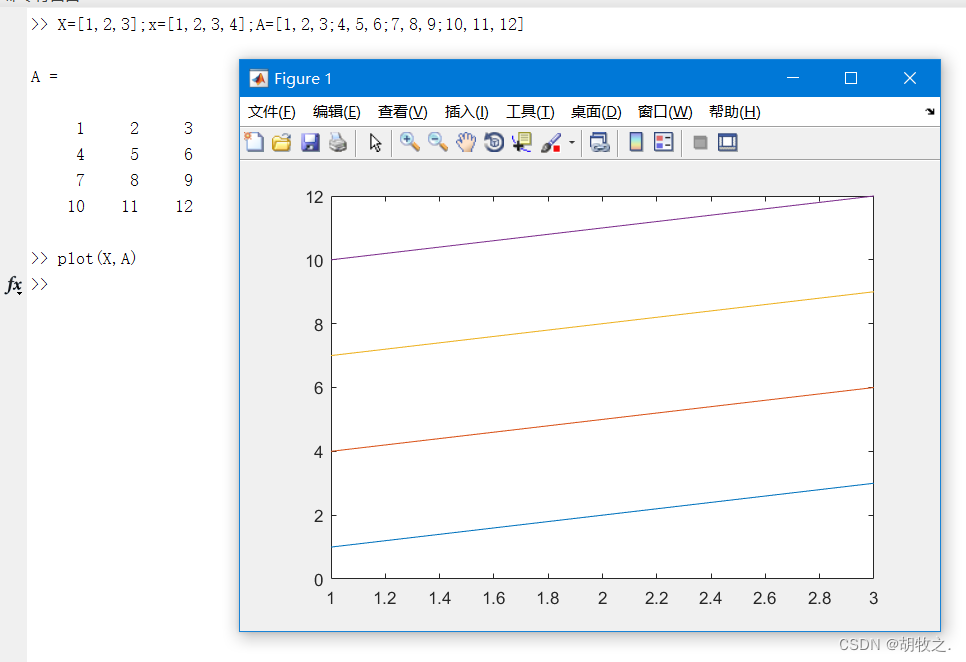966x662 pixels.
Task: Click the MATLAB logo in Figure 1 title bar
Action: click(x=258, y=78)
